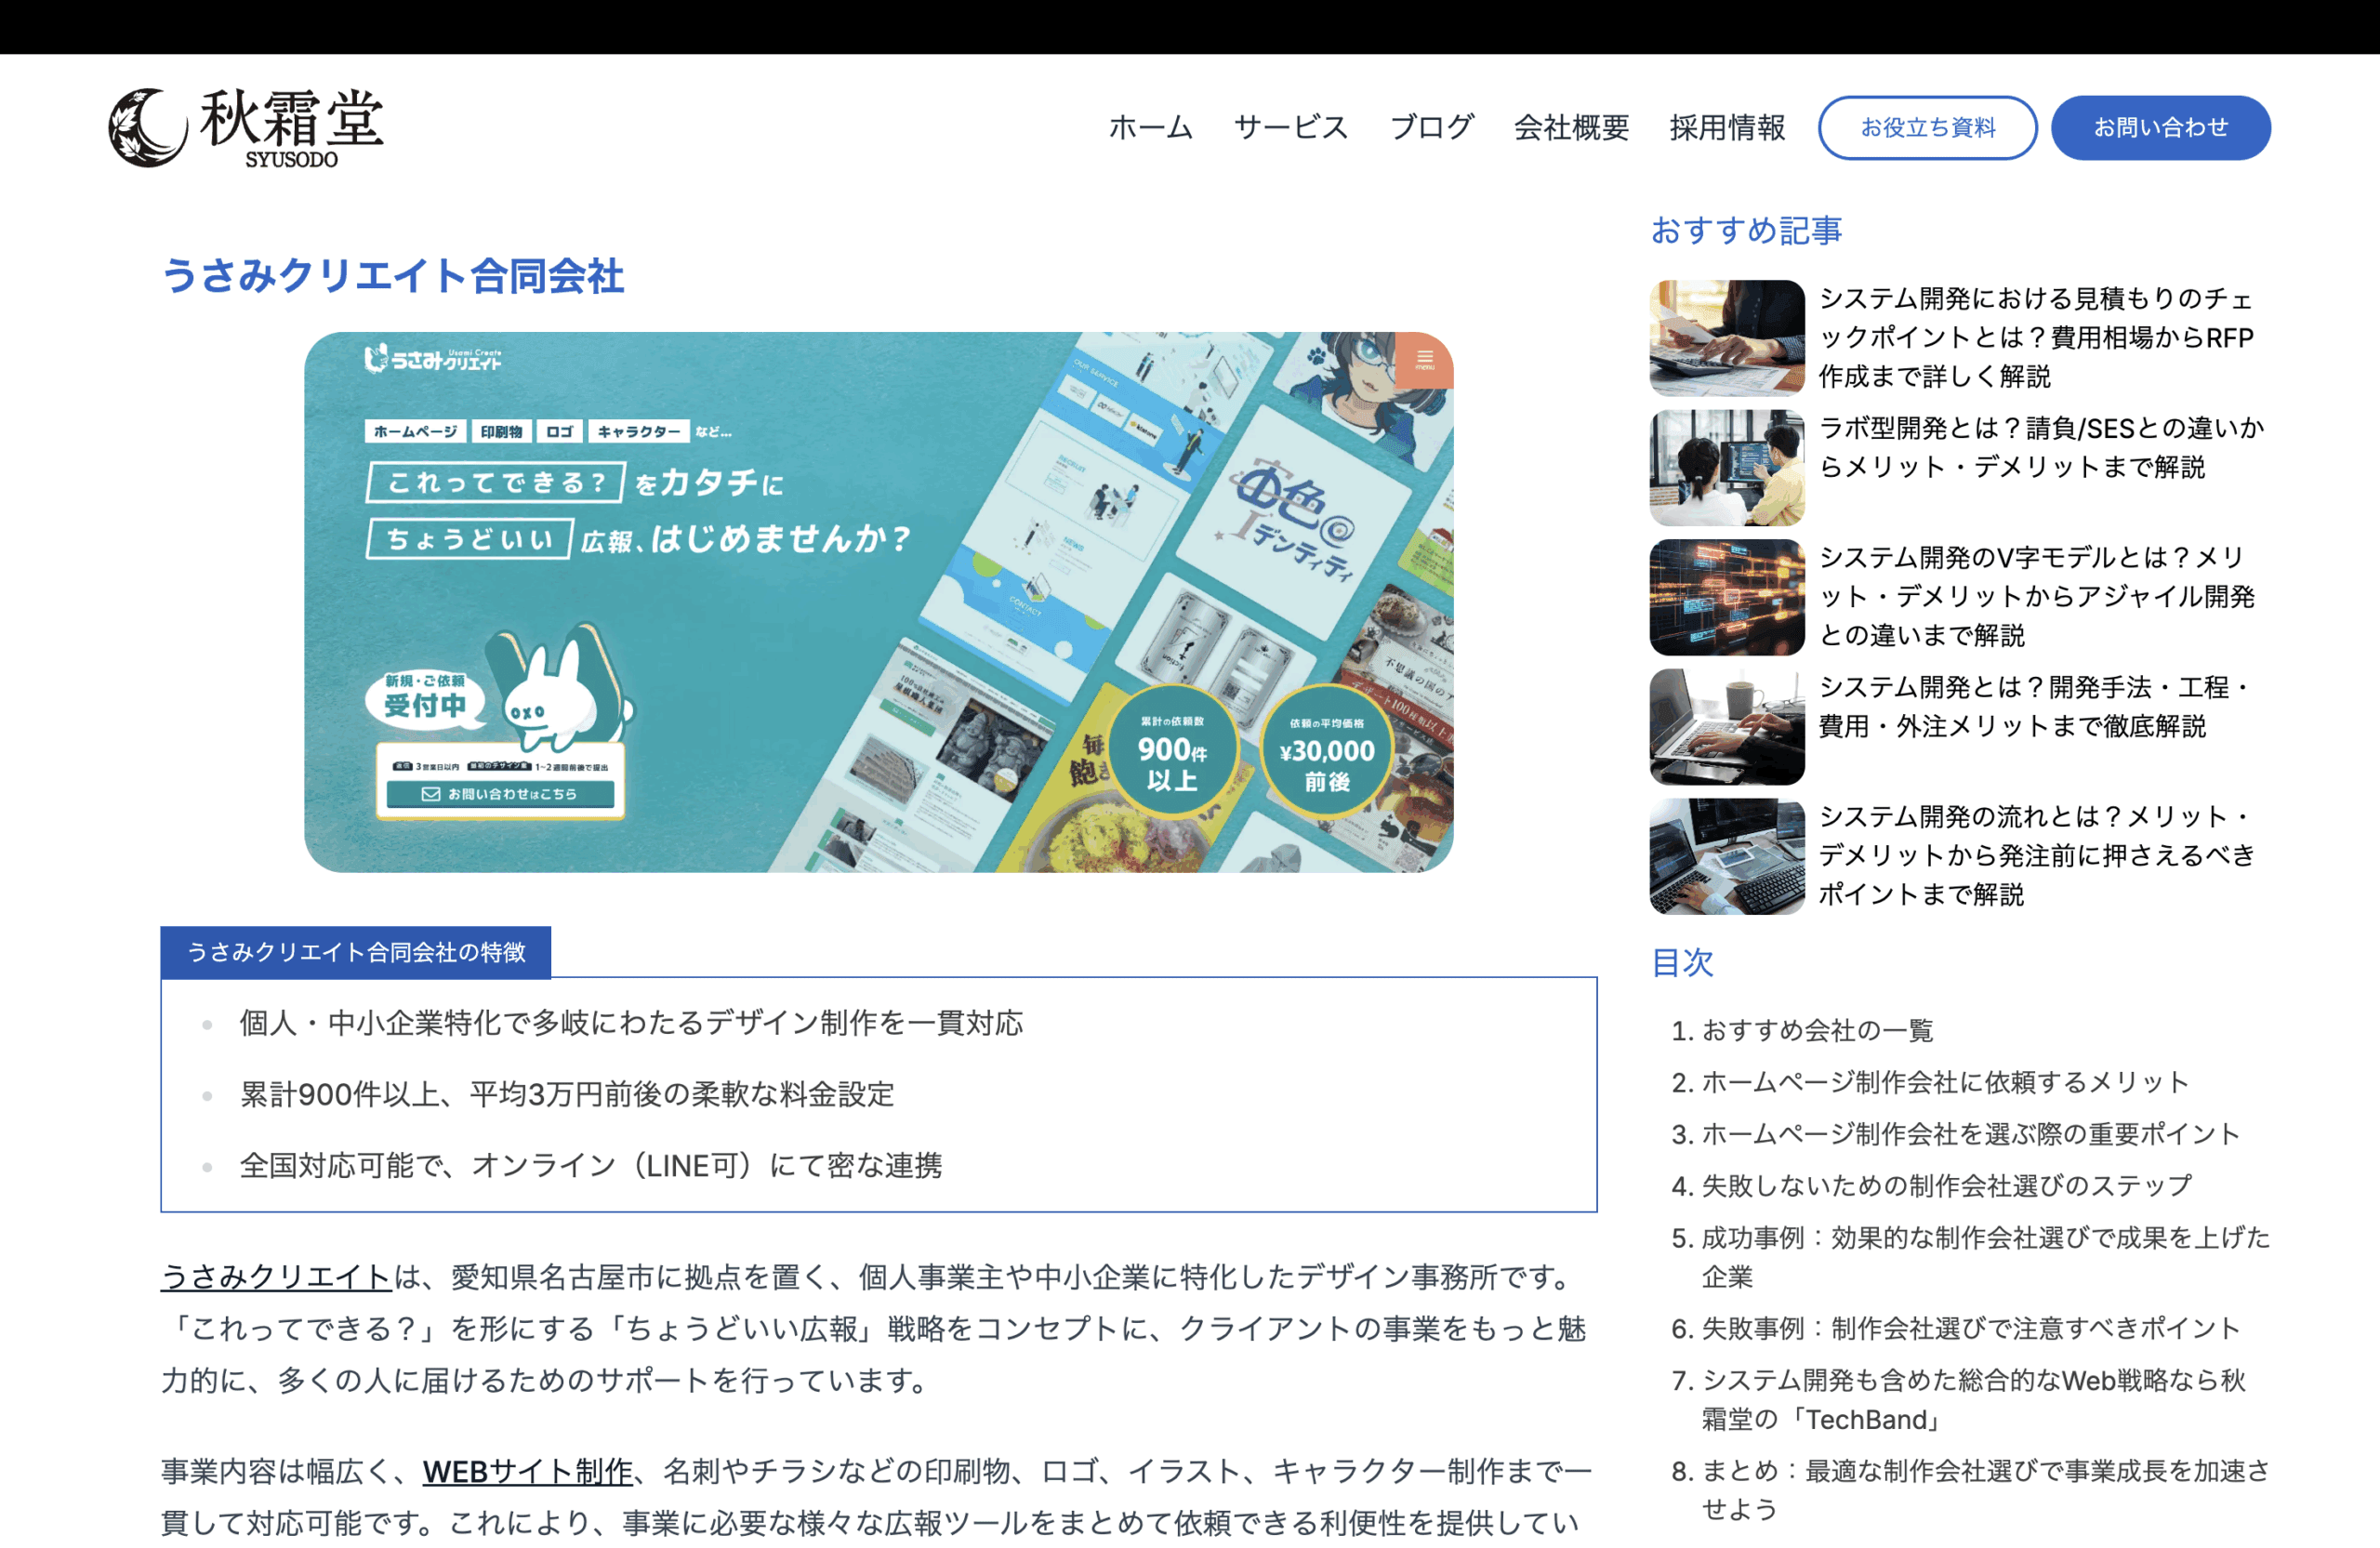Click the 秋霜堂 SYUSODO logo
Viewport: 2380px width, 1548px height.
(246, 127)
